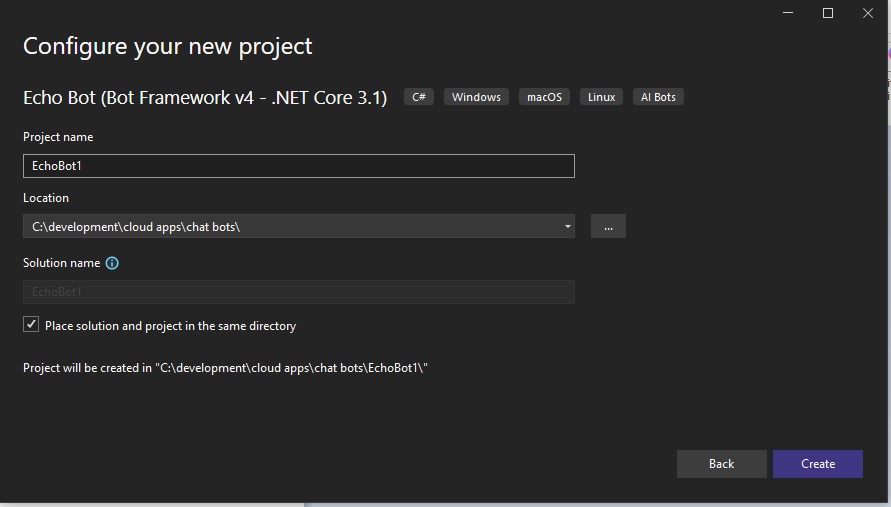
Task: Focus the Project name field containing EchoBot1
Action: [x=298, y=166]
